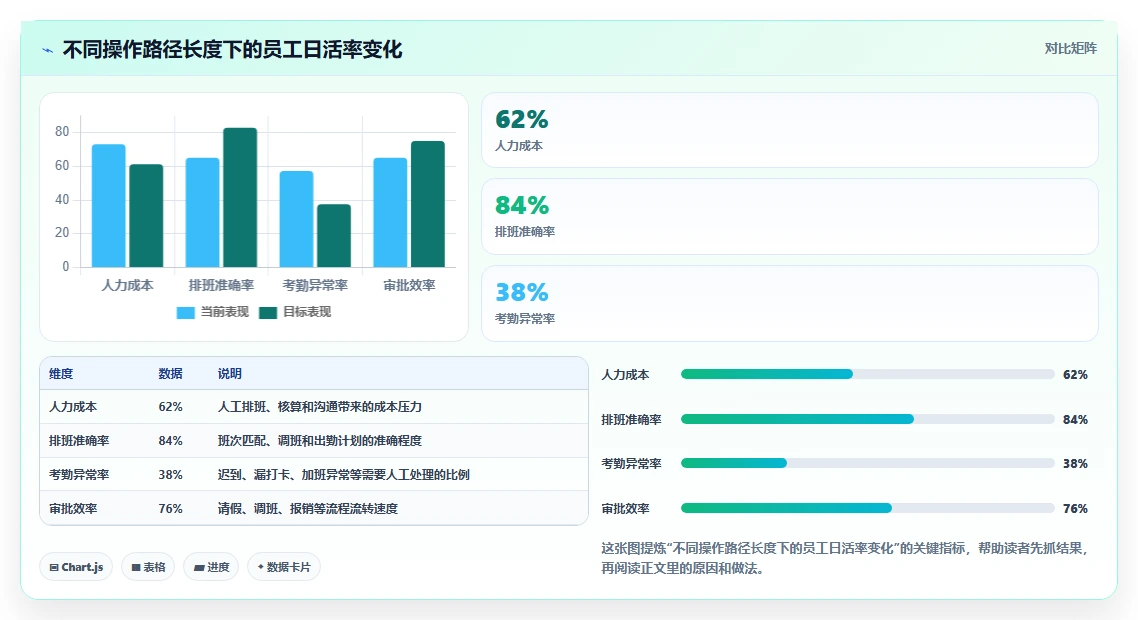The image size is (1138, 620).
Task: Click the 当前表现 bar for 审批效率
Action: (390, 212)
